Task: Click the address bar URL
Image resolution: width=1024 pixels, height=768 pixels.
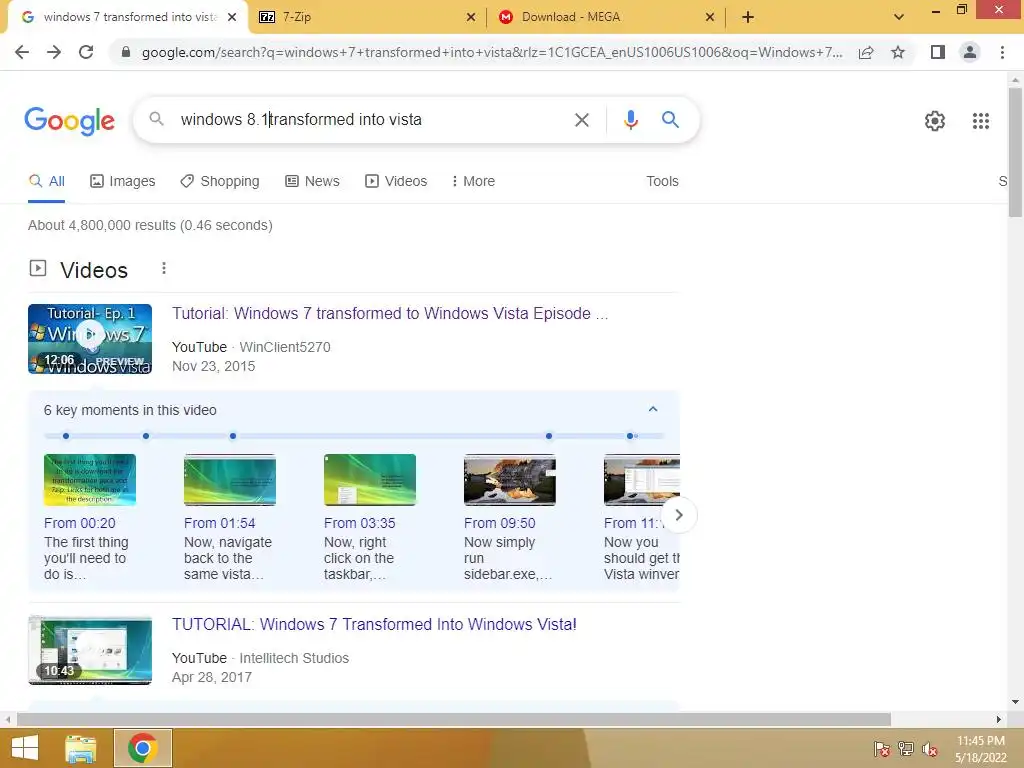Action: click(x=492, y=52)
